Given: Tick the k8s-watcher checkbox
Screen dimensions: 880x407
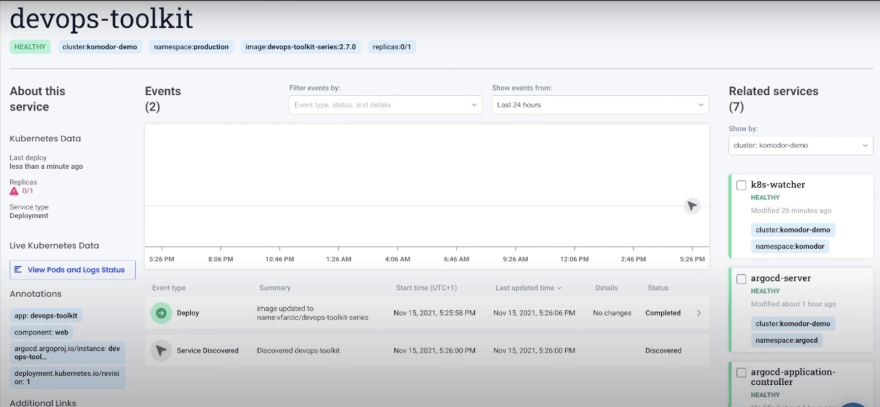Looking at the screenshot, I should [741, 185].
